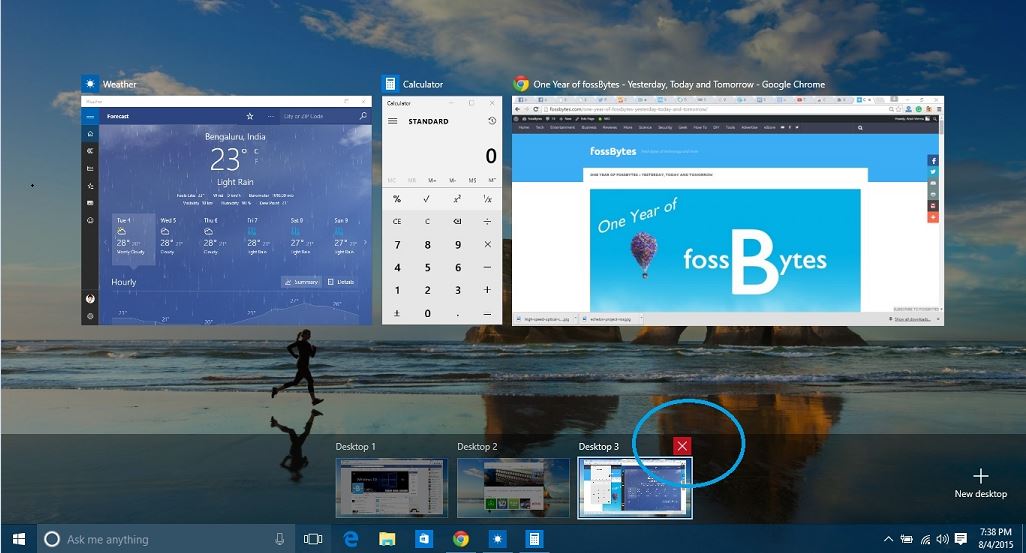The image size is (1026, 553).
Task: Show hidden system tray icons
Action: (888, 539)
